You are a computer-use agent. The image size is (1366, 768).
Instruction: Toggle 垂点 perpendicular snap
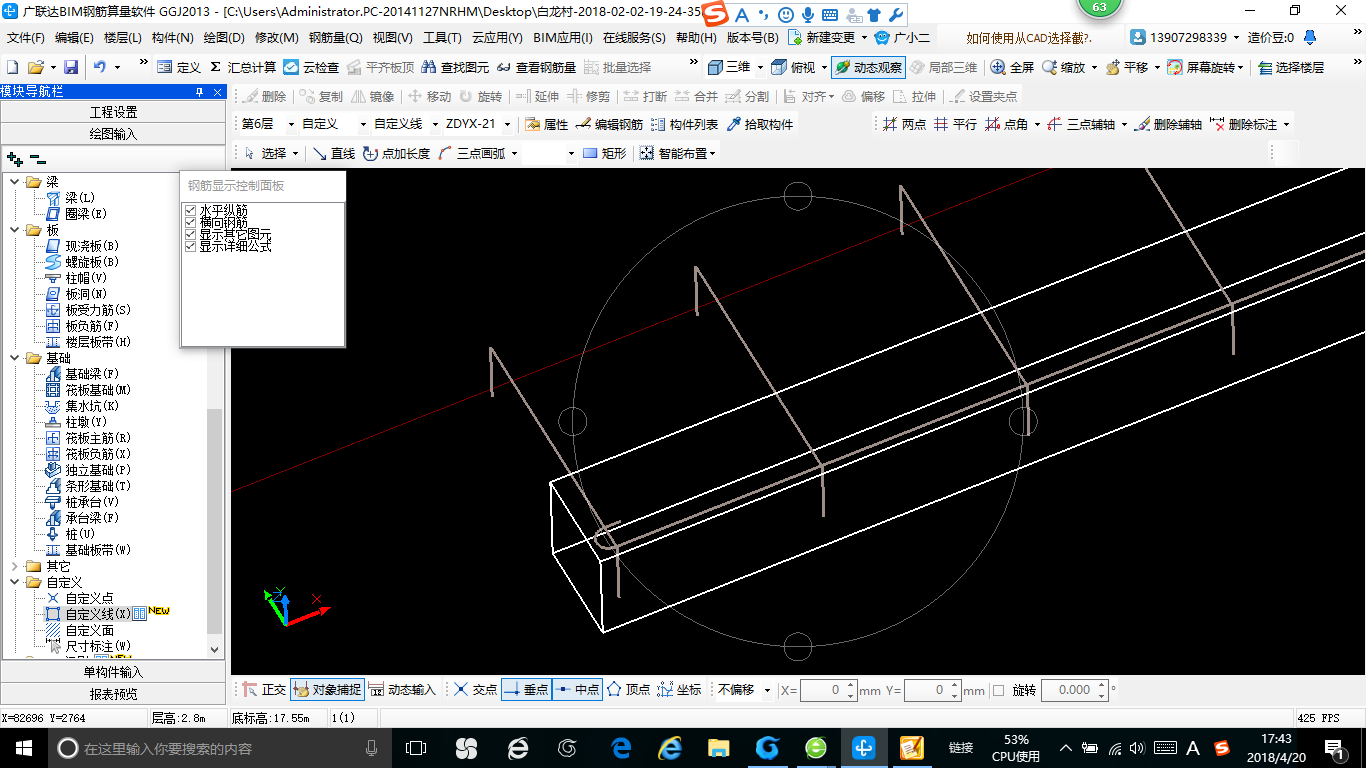click(525, 690)
